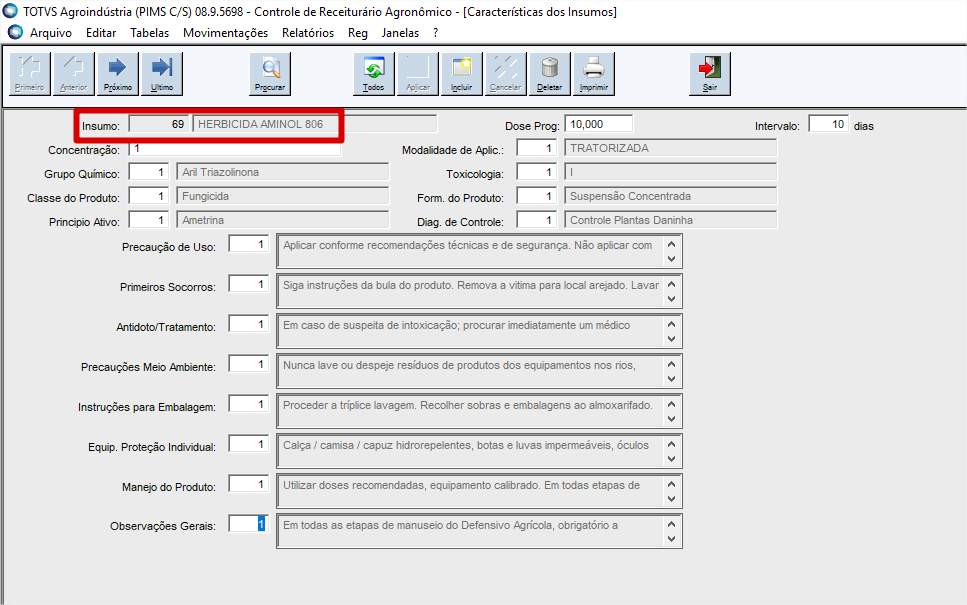This screenshot has width=967, height=605.
Task: Click the Controle Plantas Daninha description field
Action: 671,220
